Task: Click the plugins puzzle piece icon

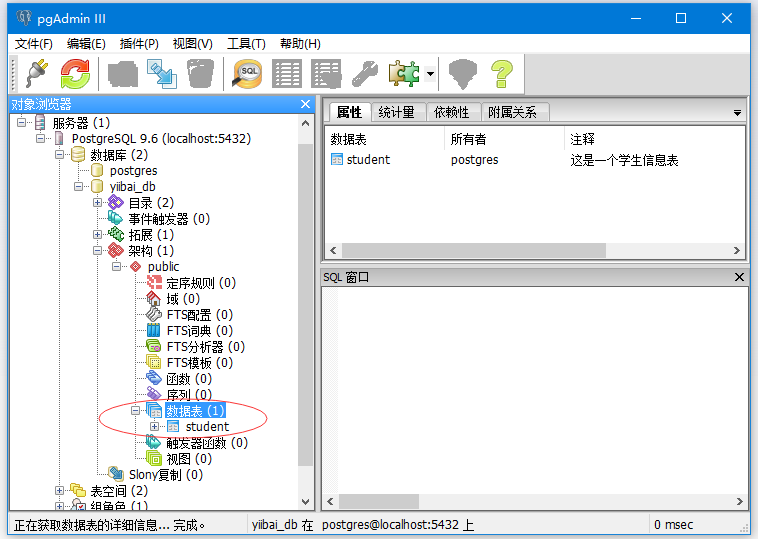Action: coord(403,73)
